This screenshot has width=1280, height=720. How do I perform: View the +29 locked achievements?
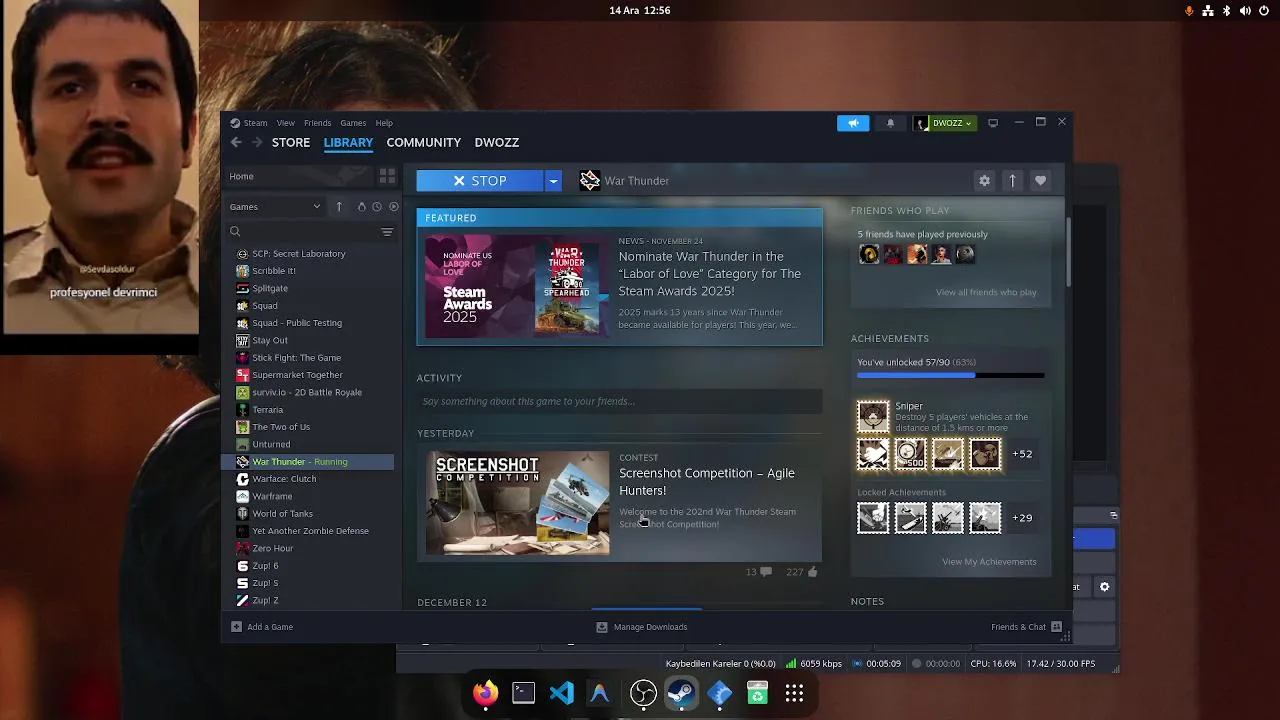click(1022, 518)
